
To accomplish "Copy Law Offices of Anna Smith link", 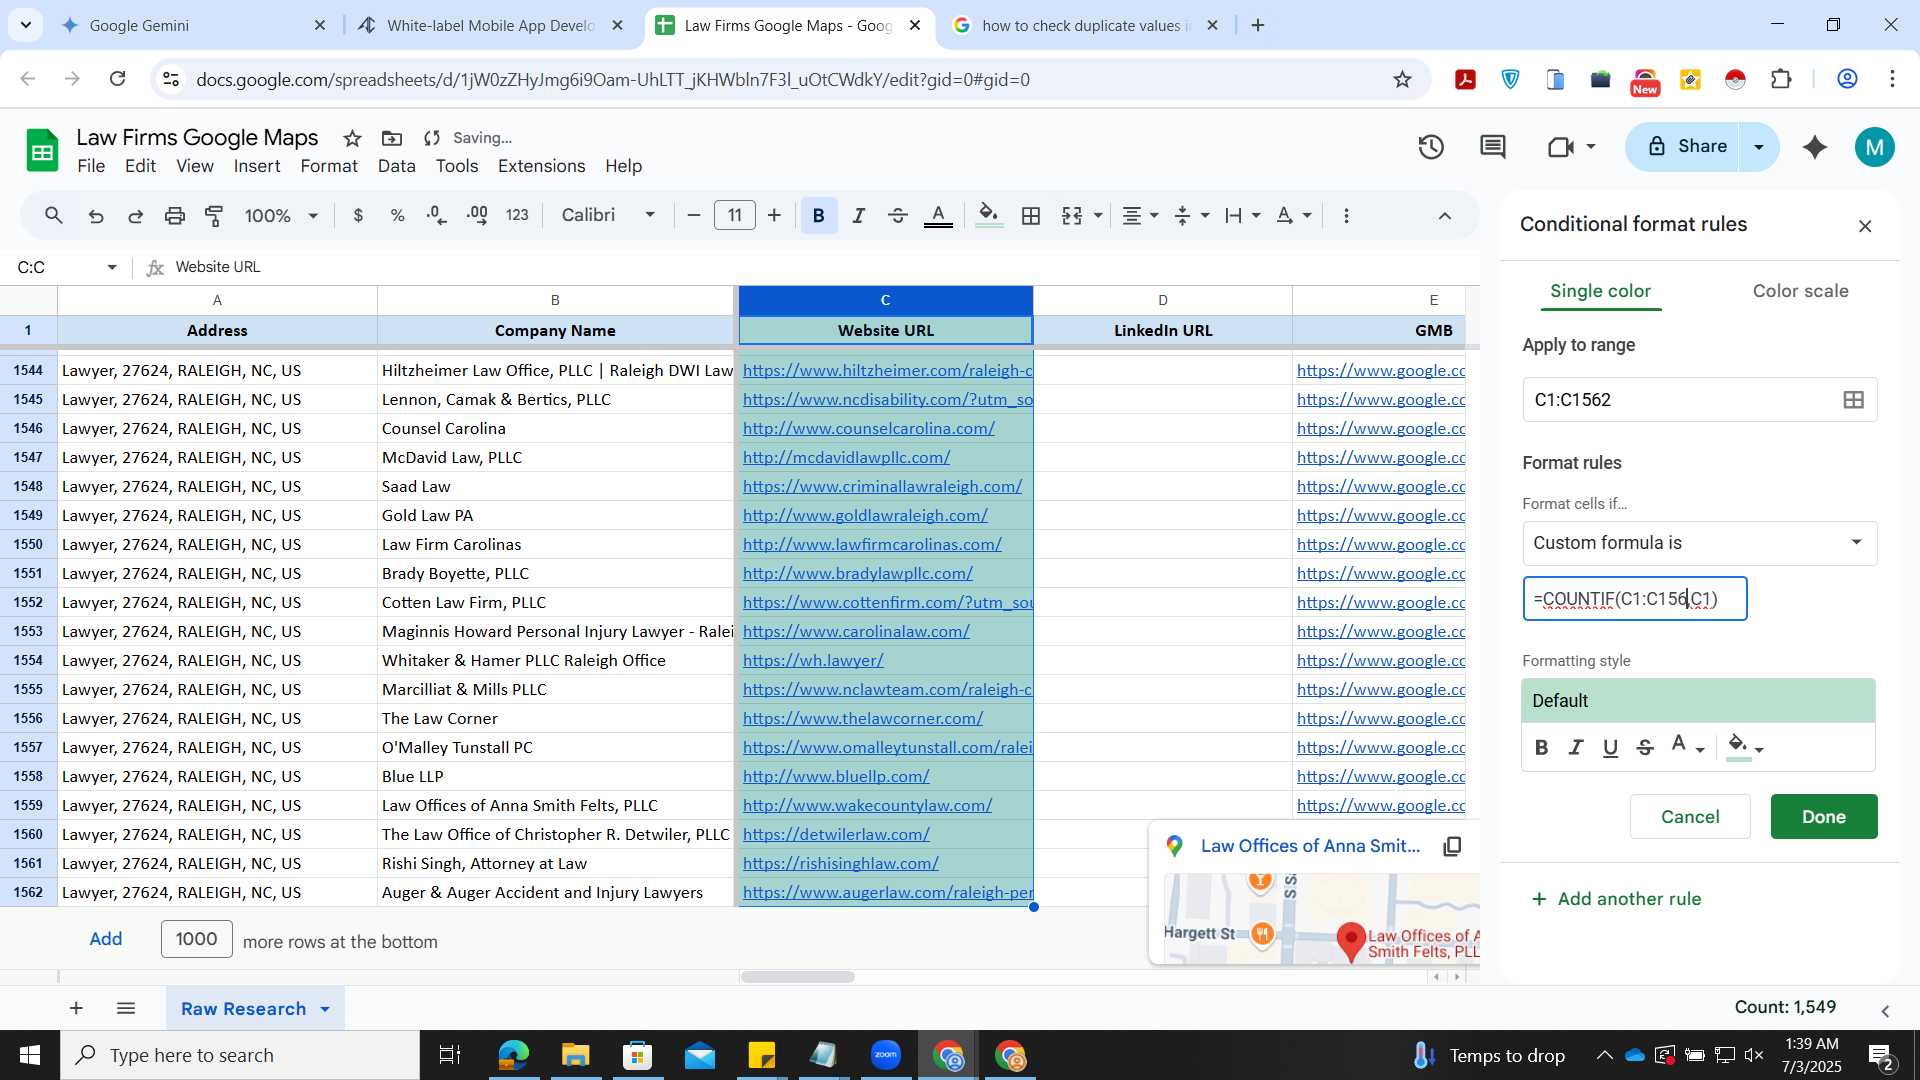I will pos(1452,846).
